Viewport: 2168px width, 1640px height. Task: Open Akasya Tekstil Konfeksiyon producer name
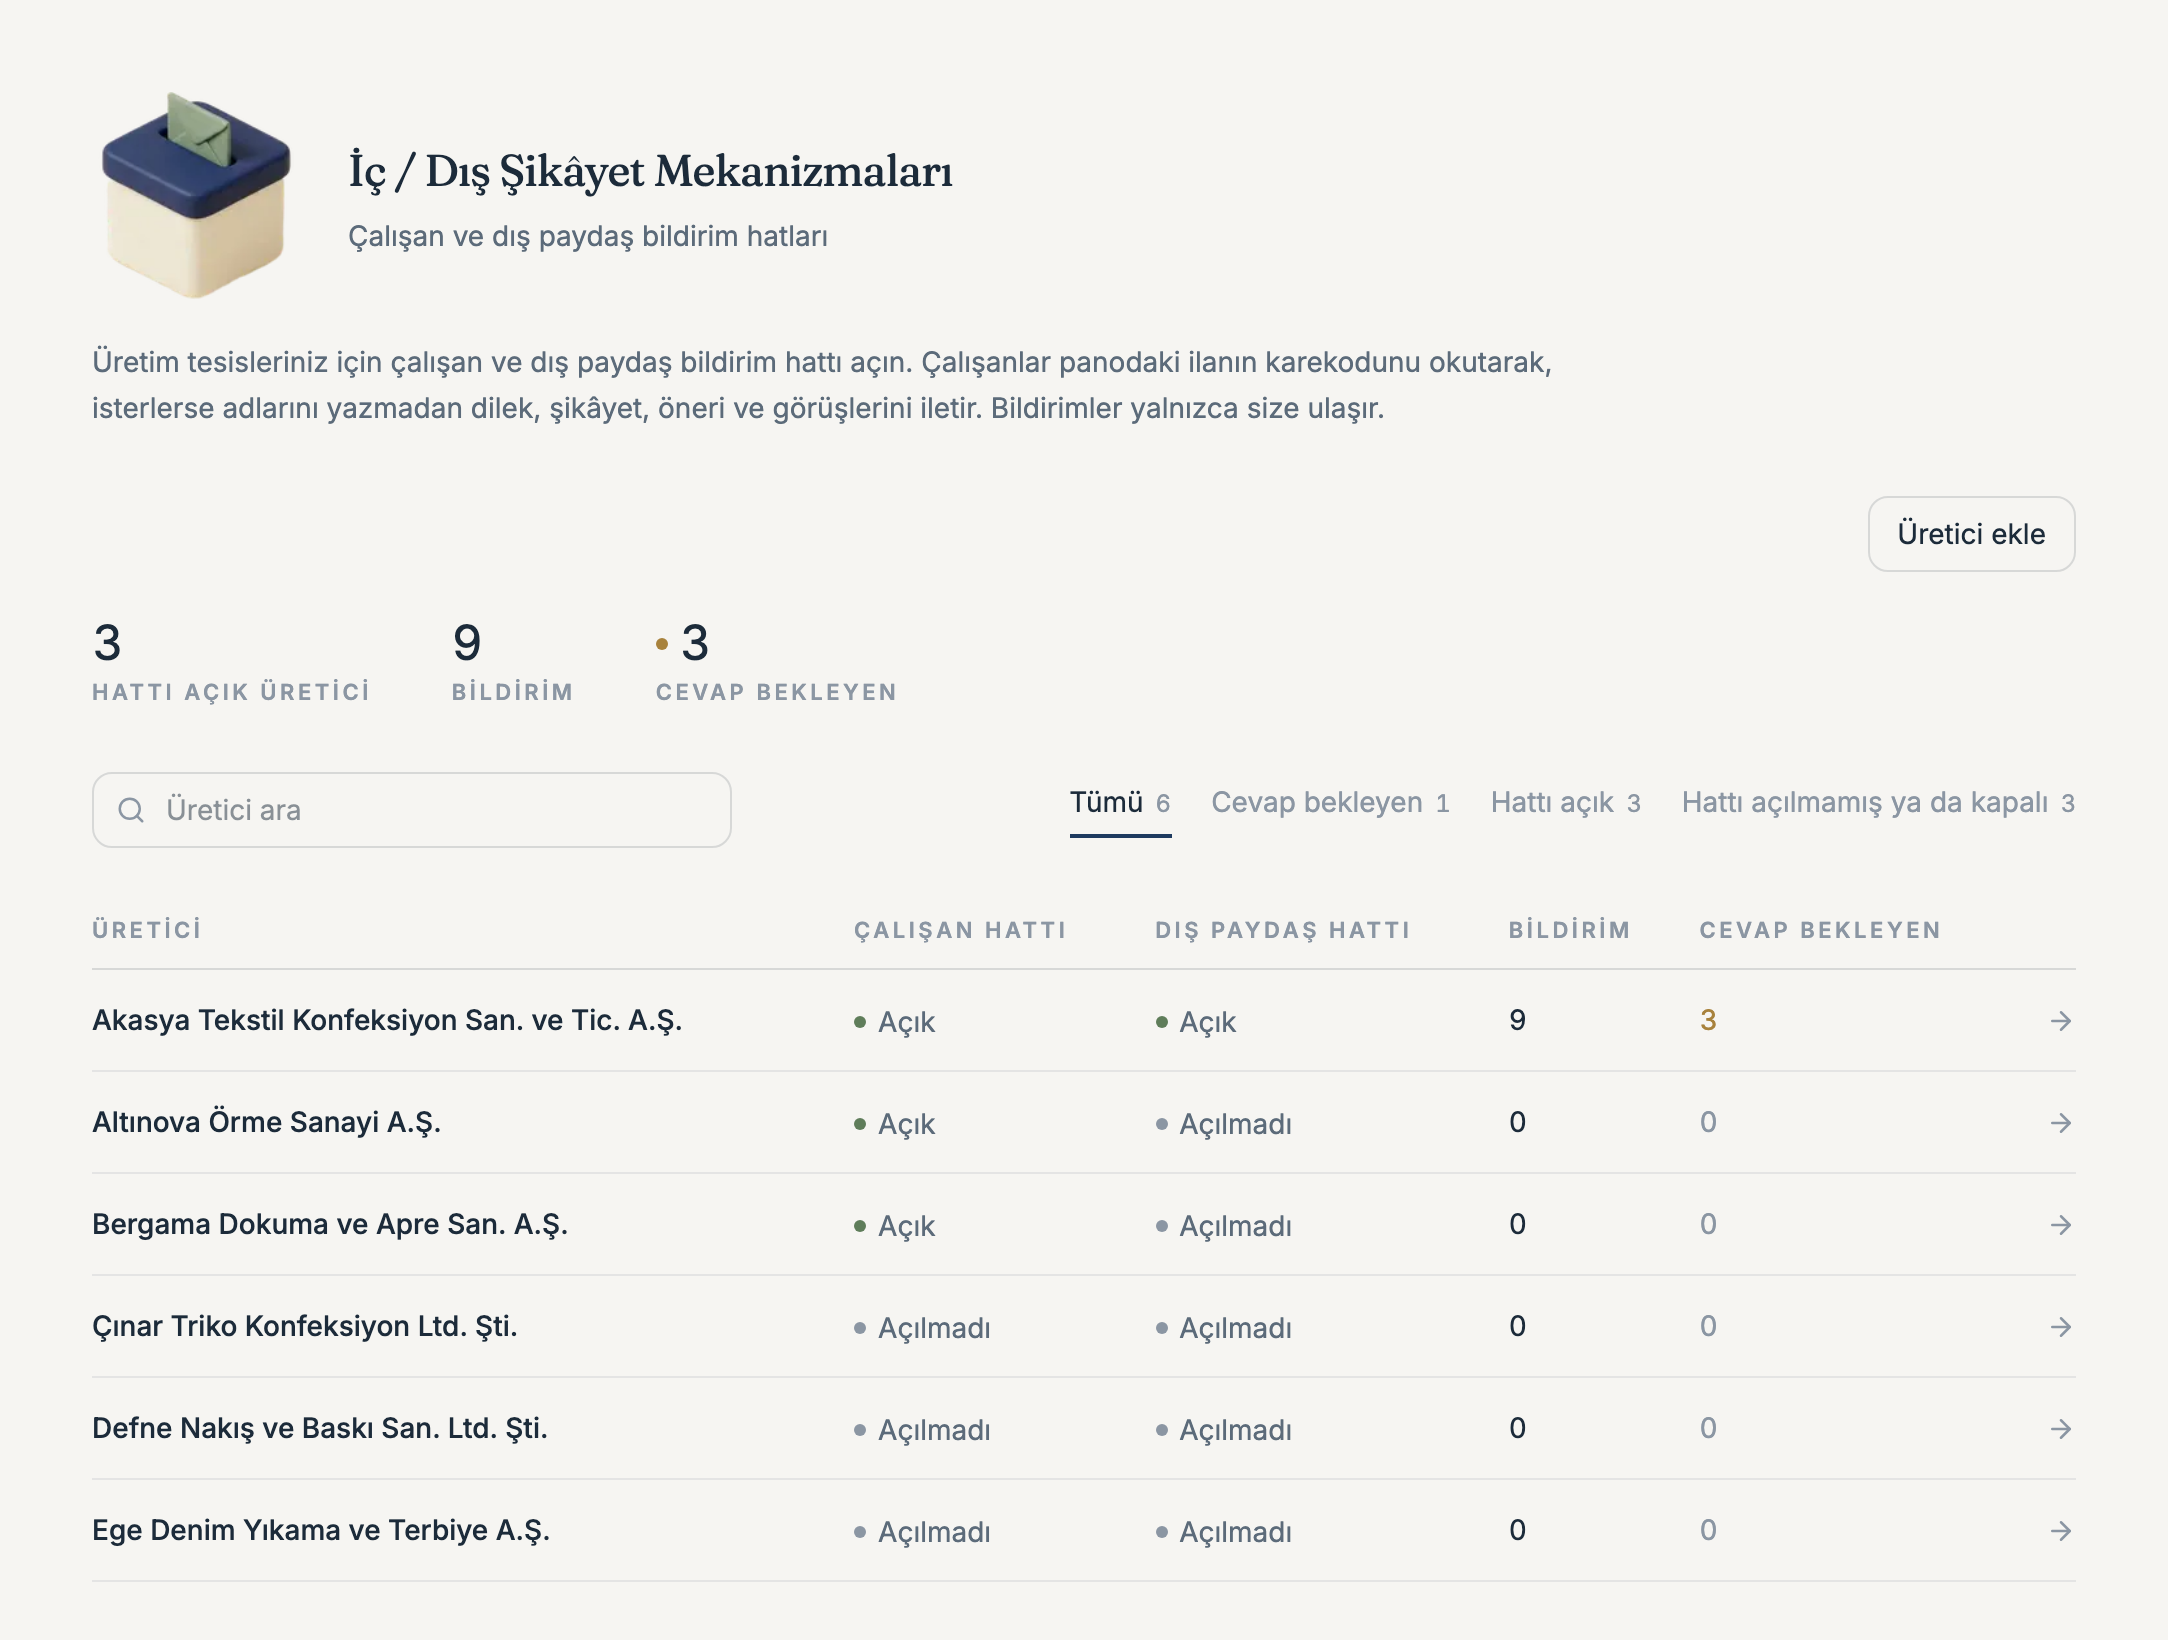click(x=387, y=1021)
